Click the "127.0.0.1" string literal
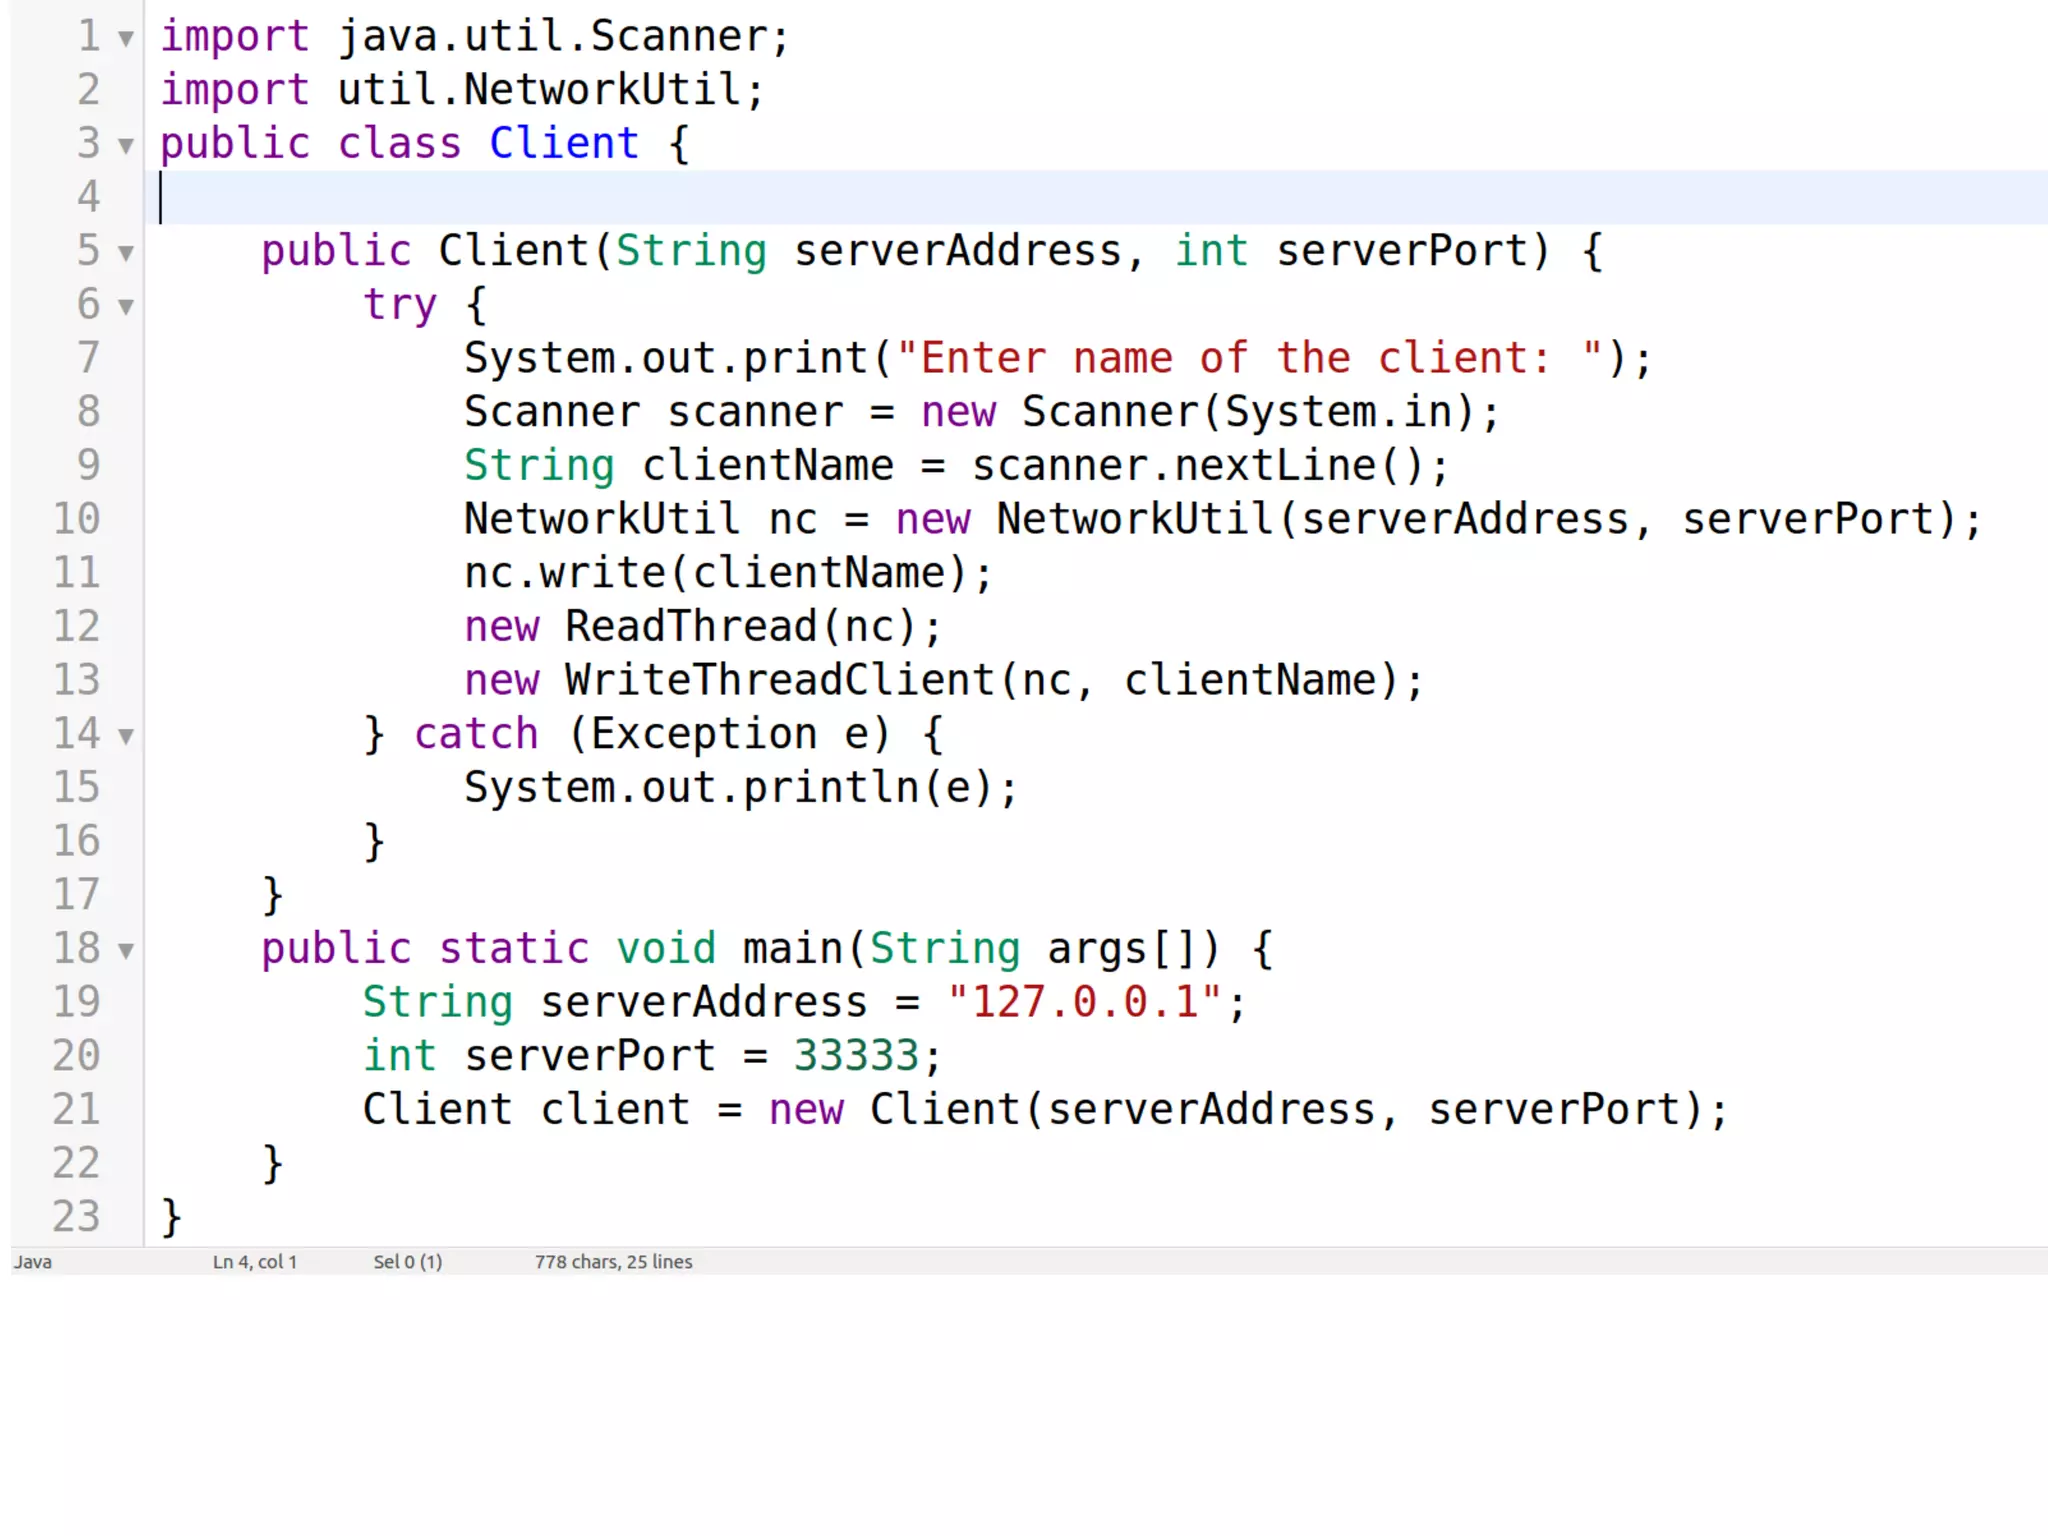 [1084, 1002]
